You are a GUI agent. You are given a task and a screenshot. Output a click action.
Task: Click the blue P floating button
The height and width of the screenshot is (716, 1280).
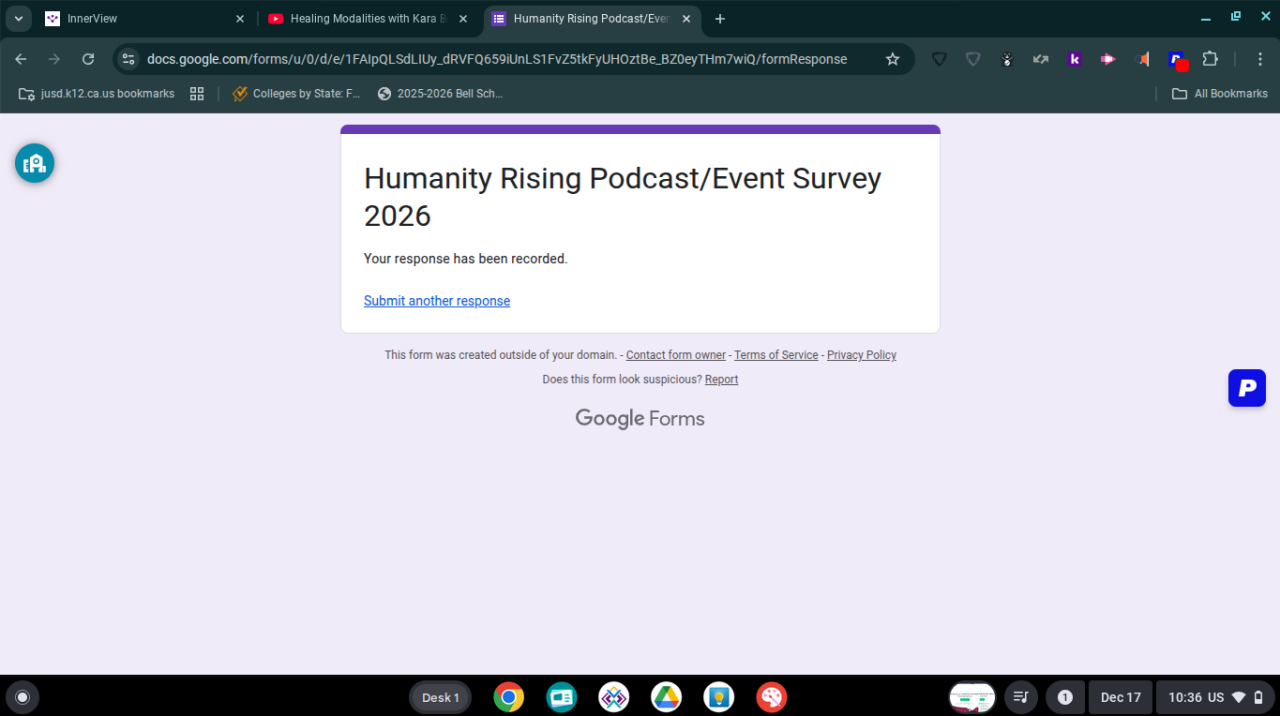click(1246, 388)
